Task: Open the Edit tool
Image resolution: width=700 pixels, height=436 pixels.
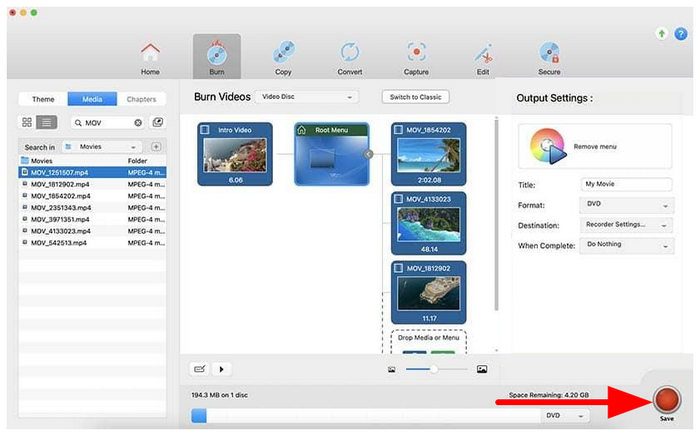Action: pyautogui.click(x=483, y=58)
